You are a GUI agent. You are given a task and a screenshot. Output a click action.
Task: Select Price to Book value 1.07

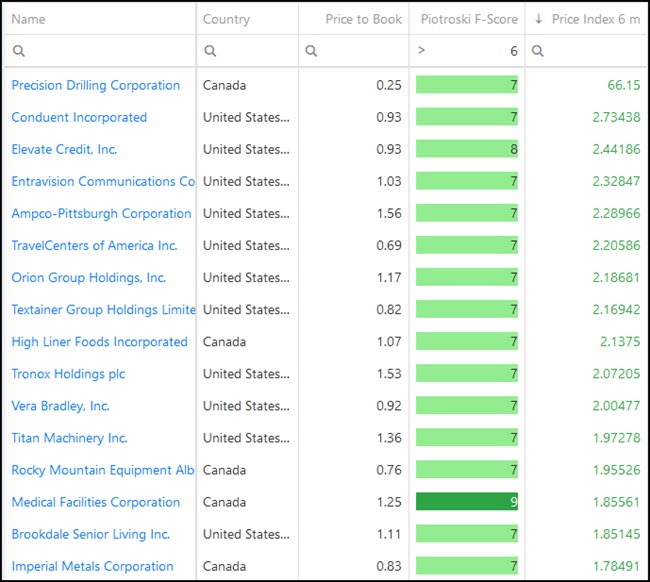[x=389, y=342]
